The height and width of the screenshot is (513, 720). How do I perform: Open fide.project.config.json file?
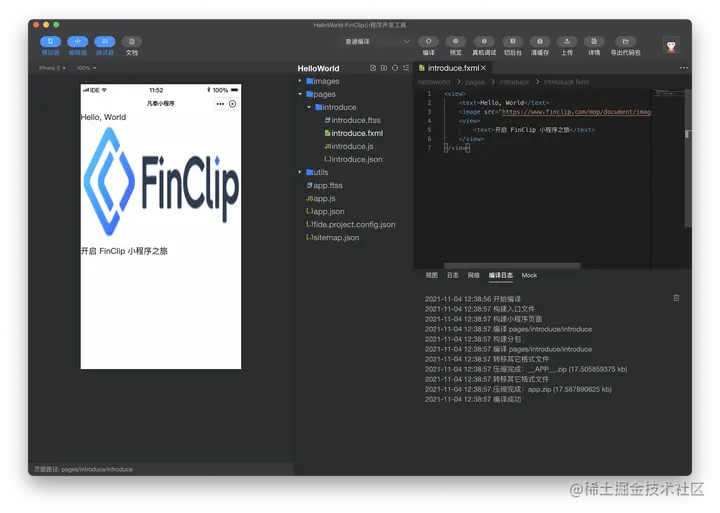[x=351, y=225]
